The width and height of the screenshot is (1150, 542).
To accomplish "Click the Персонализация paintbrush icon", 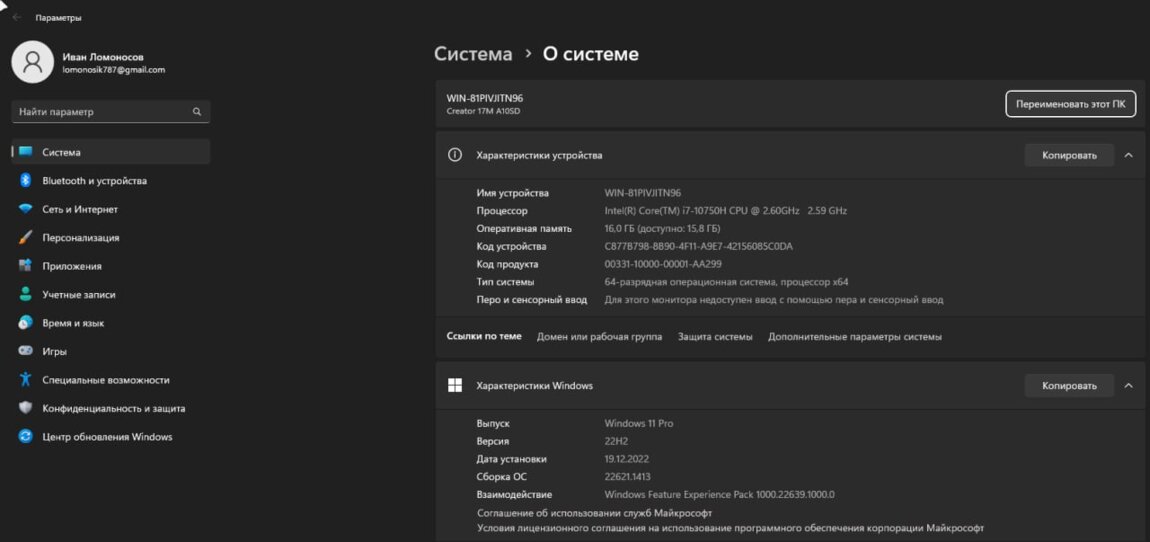I will (26, 238).
